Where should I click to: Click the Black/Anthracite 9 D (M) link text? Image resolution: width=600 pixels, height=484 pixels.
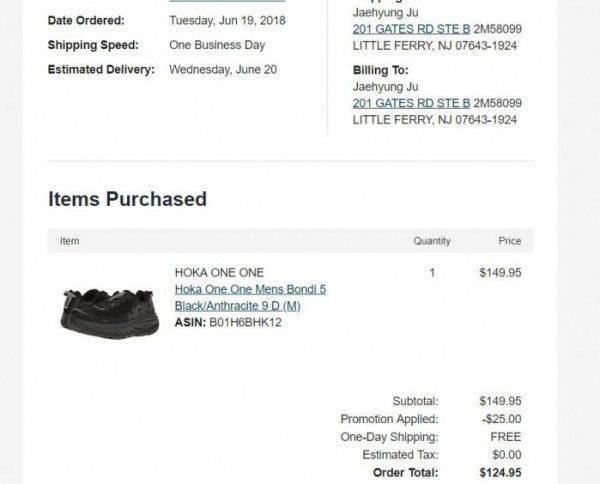(x=238, y=306)
